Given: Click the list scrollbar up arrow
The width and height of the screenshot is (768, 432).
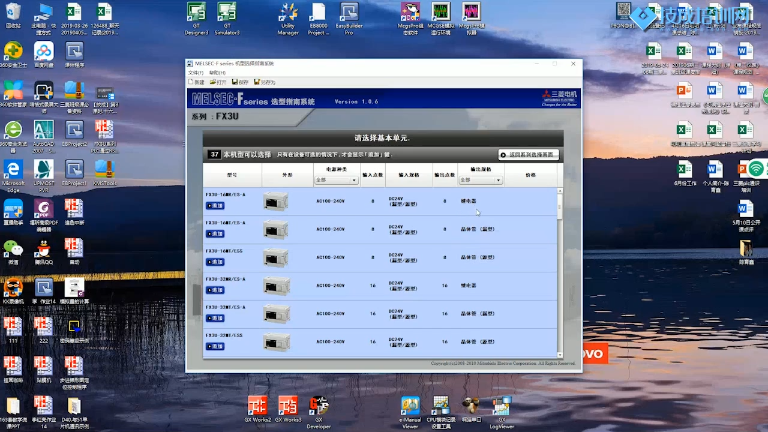Looking at the screenshot, I should 560,191.
